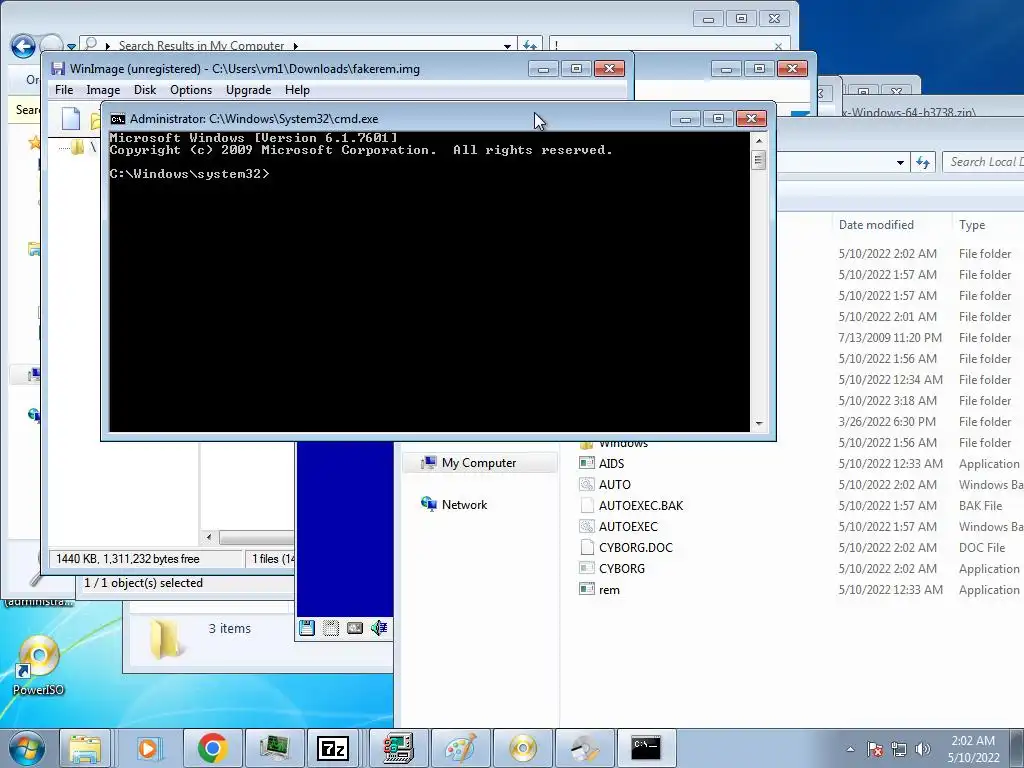1024x768 pixels.
Task: Click the Back button in Search Results window
Action: coord(24,46)
